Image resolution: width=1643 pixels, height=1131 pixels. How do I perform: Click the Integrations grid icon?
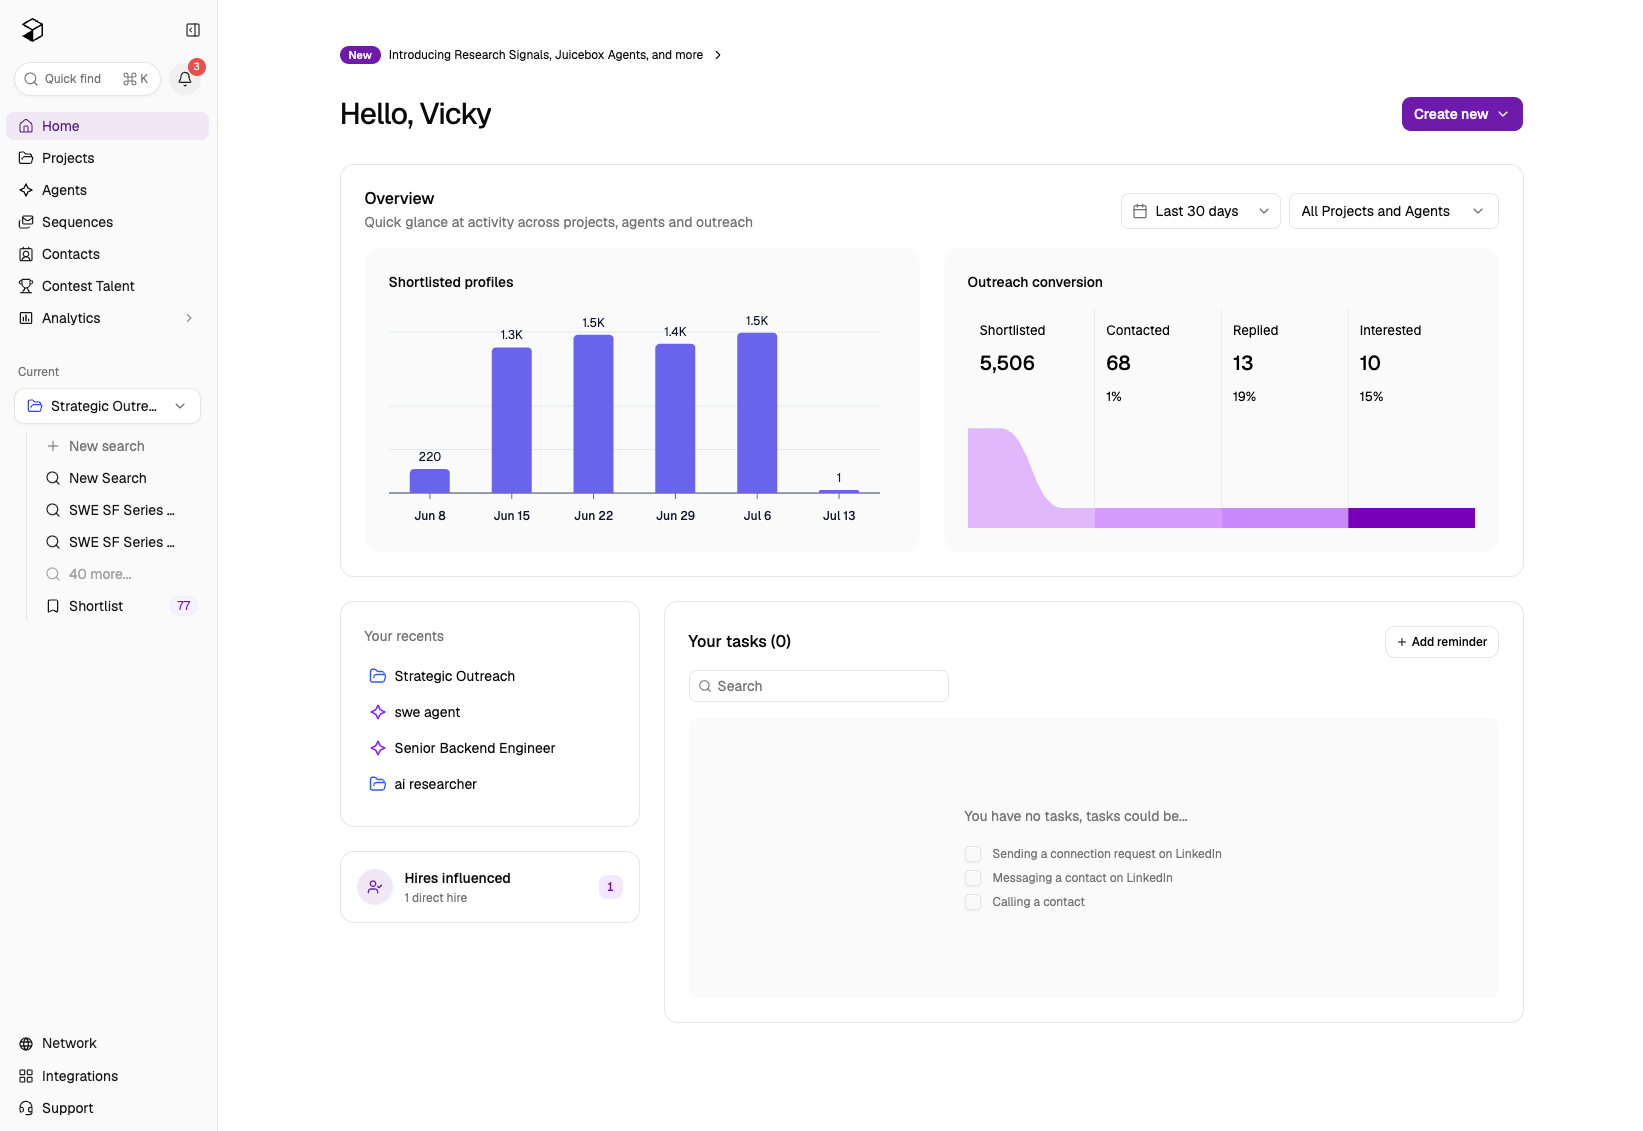(x=26, y=1076)
